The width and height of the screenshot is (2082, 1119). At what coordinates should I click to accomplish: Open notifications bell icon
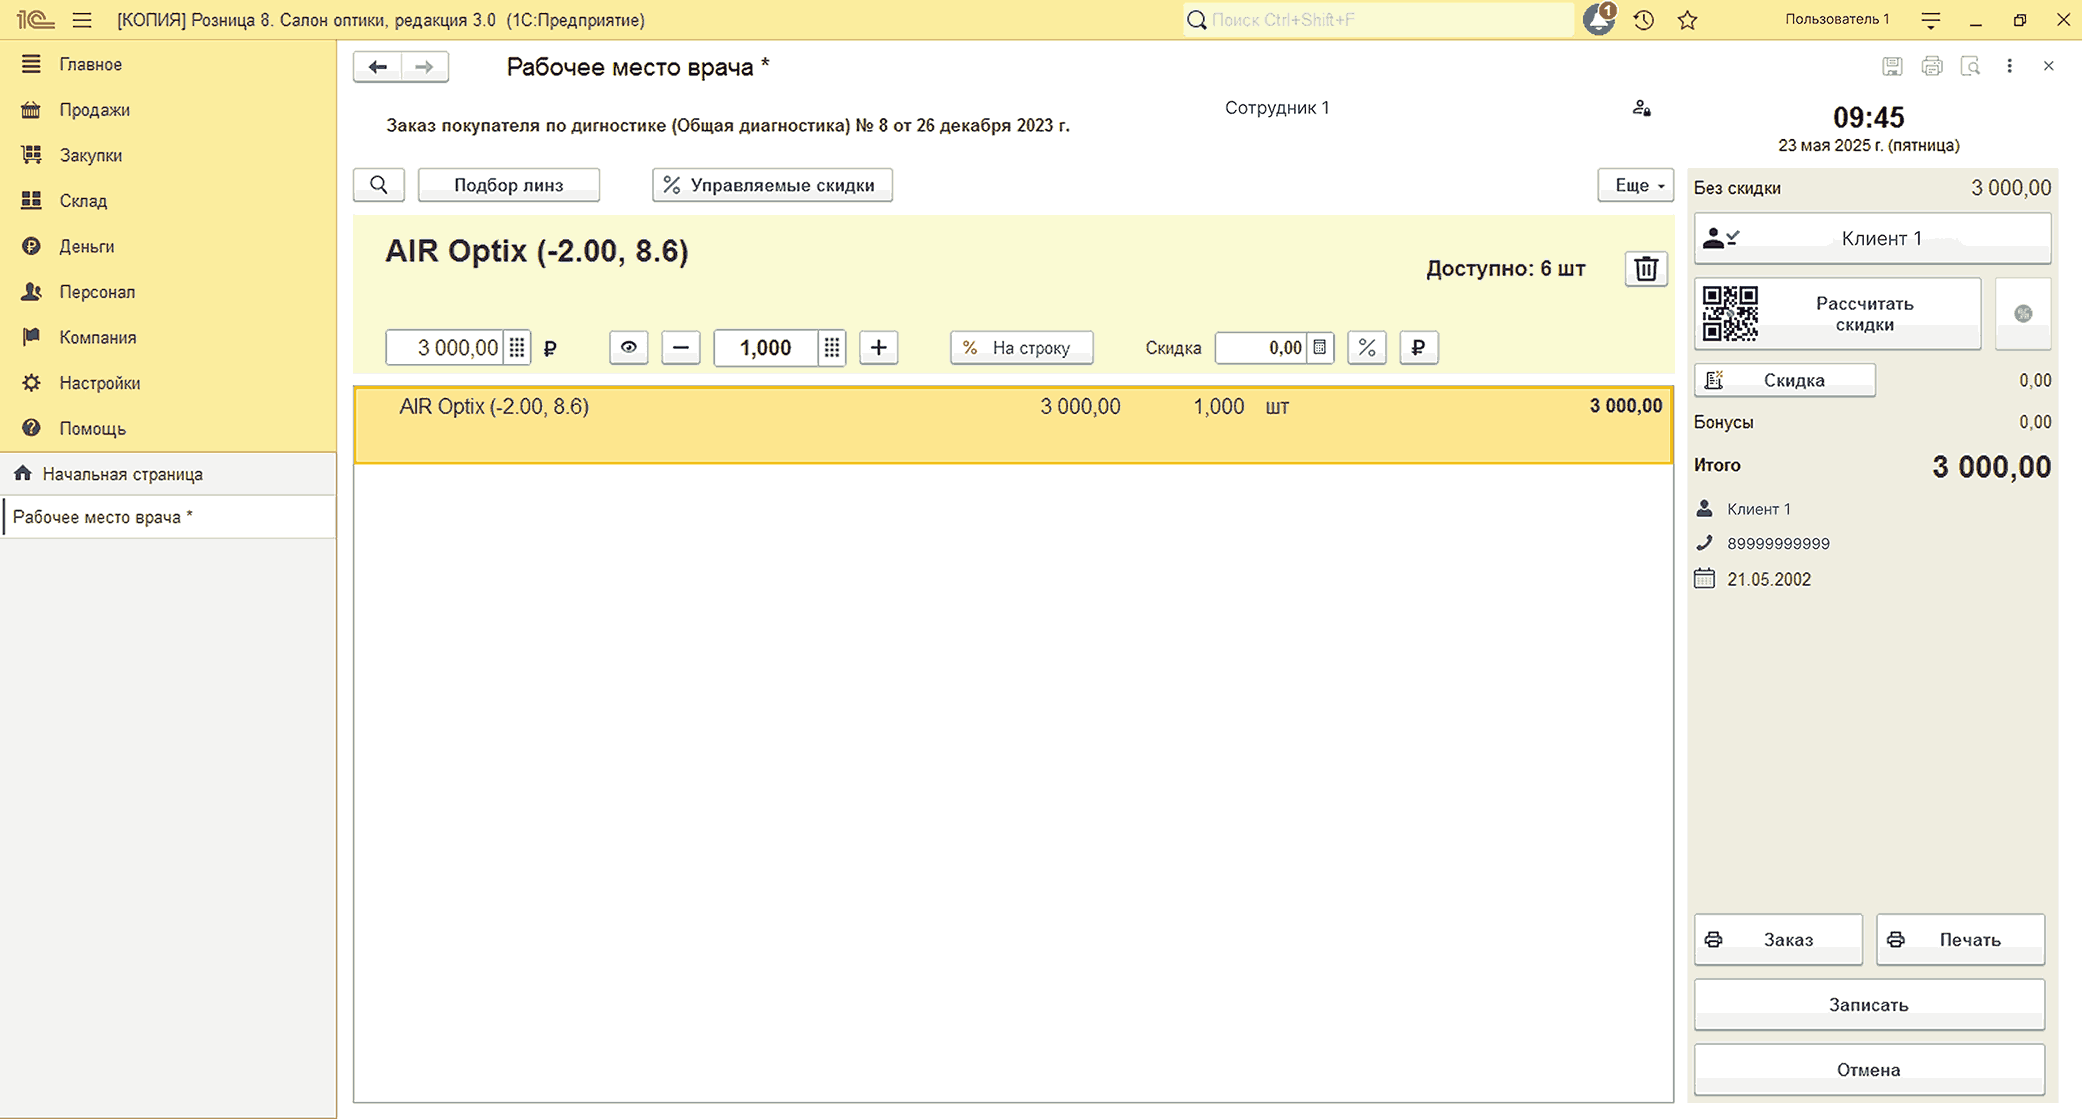click(x=1598, y=19)
